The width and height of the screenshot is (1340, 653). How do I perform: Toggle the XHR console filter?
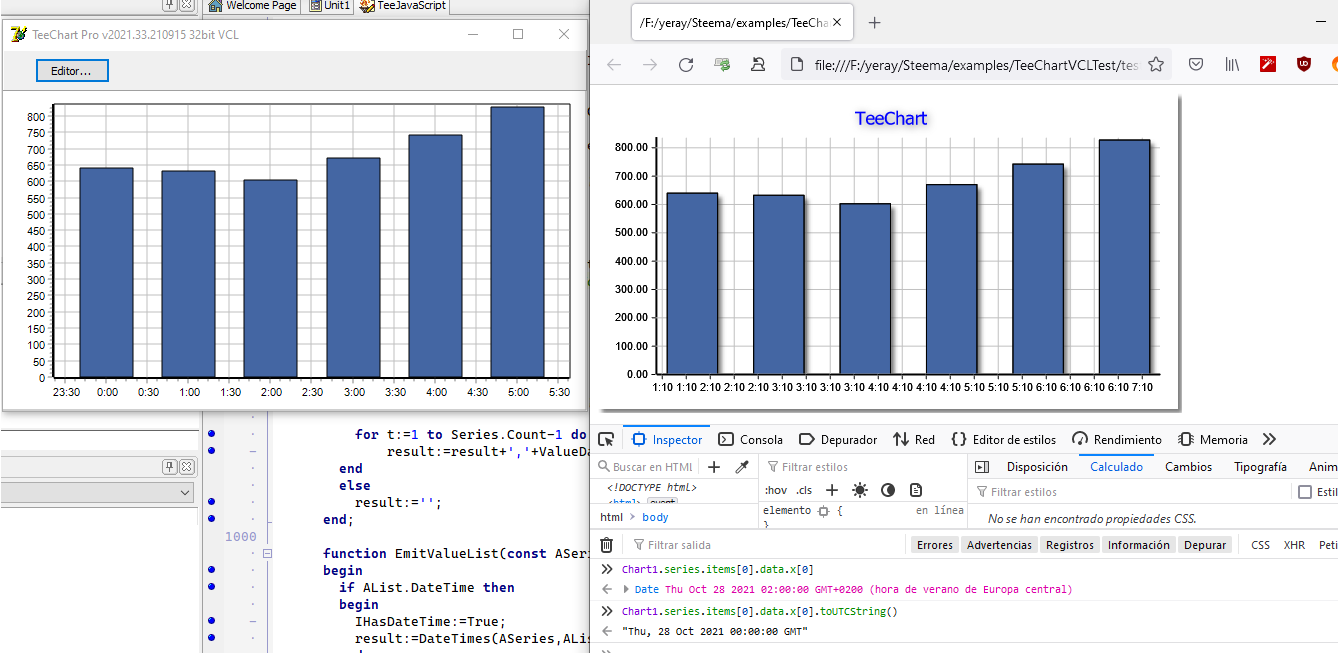tap(1294, 545)
